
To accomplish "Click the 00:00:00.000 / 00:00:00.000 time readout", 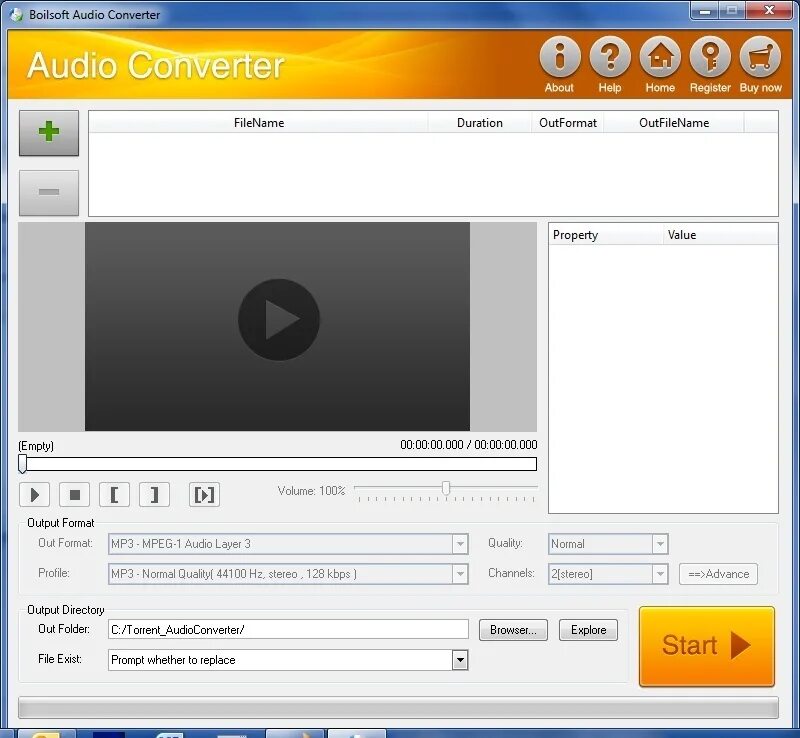I will [x=468, y=445].
